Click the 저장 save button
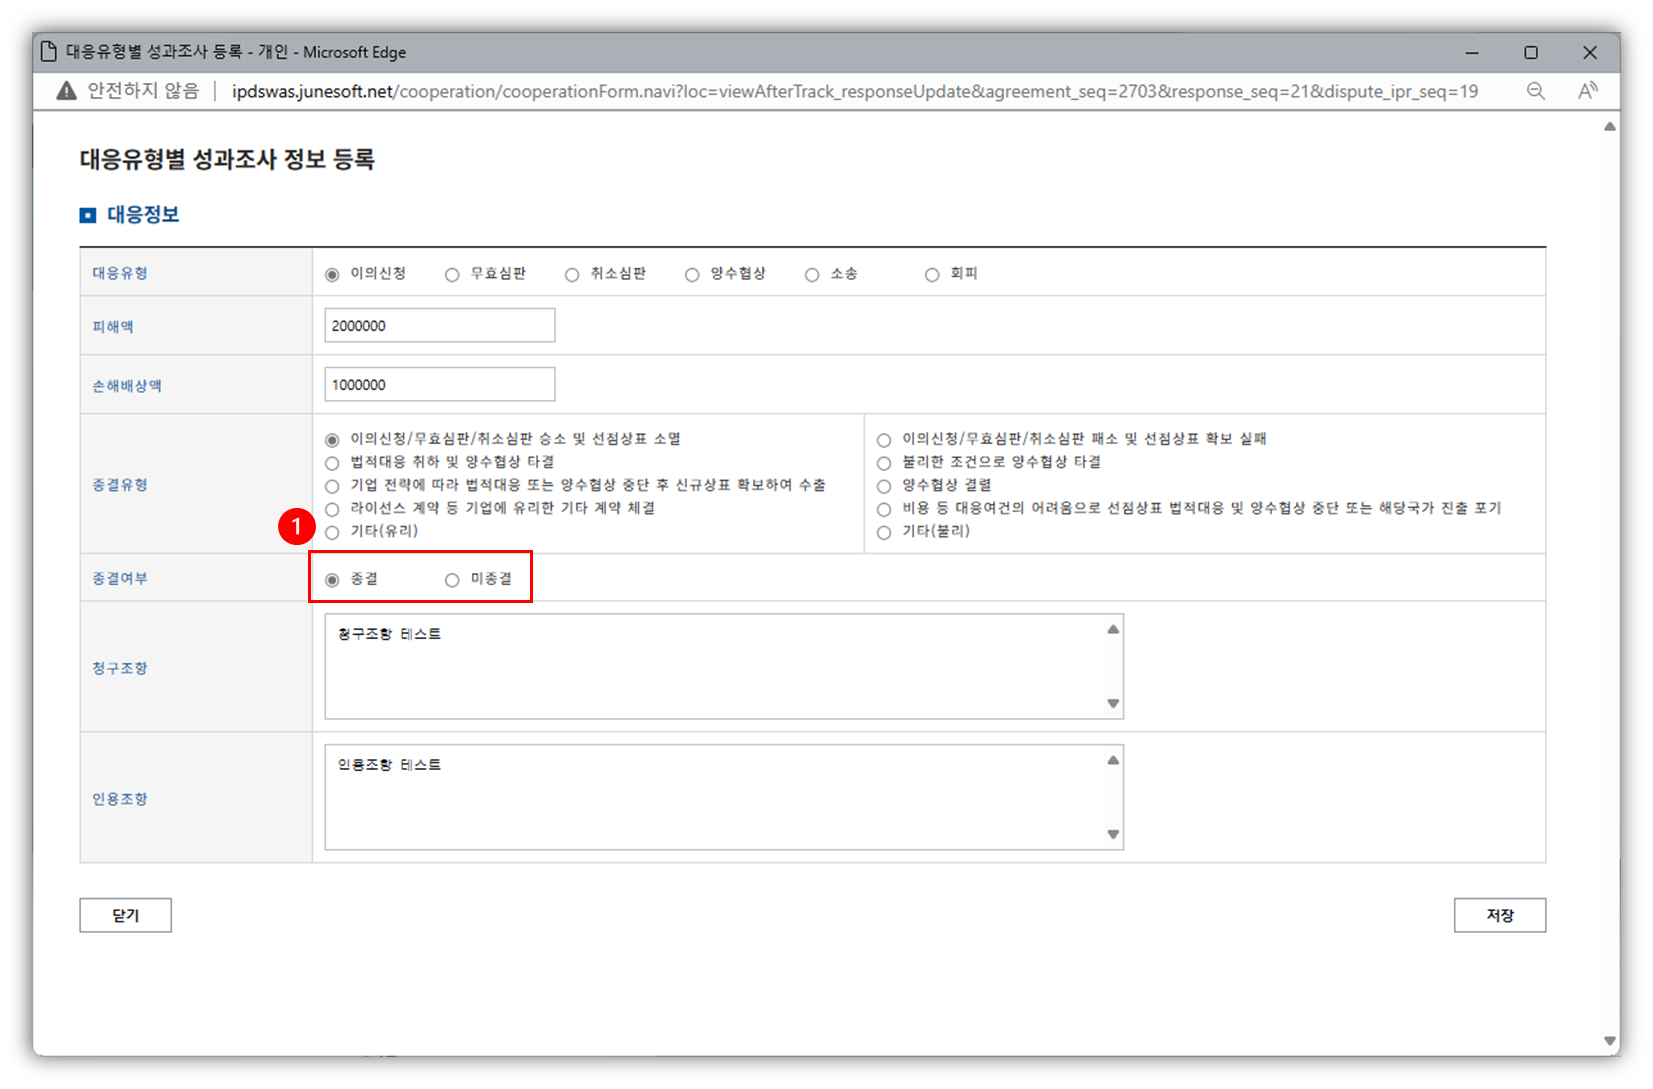Screen dimensions: 1653x1089 (1499, 915)
